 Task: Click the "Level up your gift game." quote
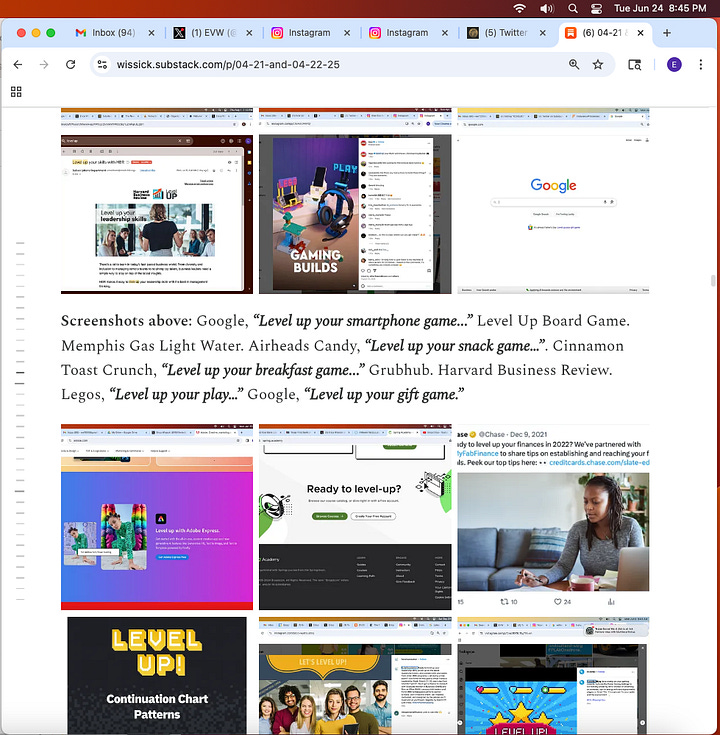(x=384, y=394)
